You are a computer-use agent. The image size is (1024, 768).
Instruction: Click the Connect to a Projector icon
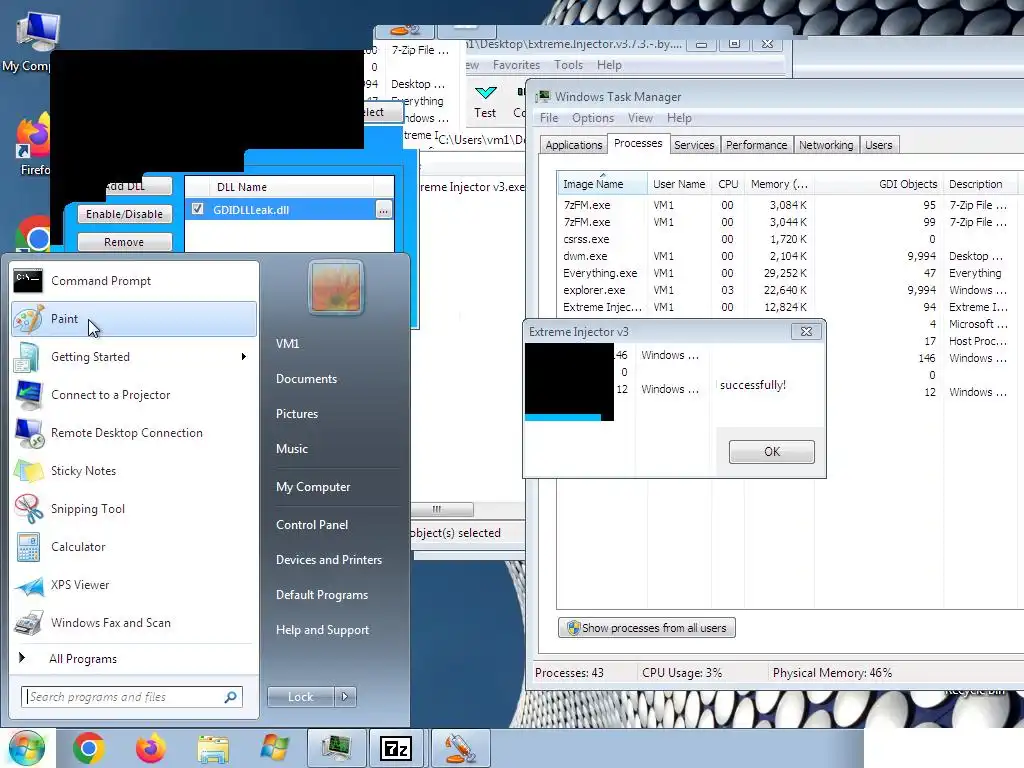(29, 395)
